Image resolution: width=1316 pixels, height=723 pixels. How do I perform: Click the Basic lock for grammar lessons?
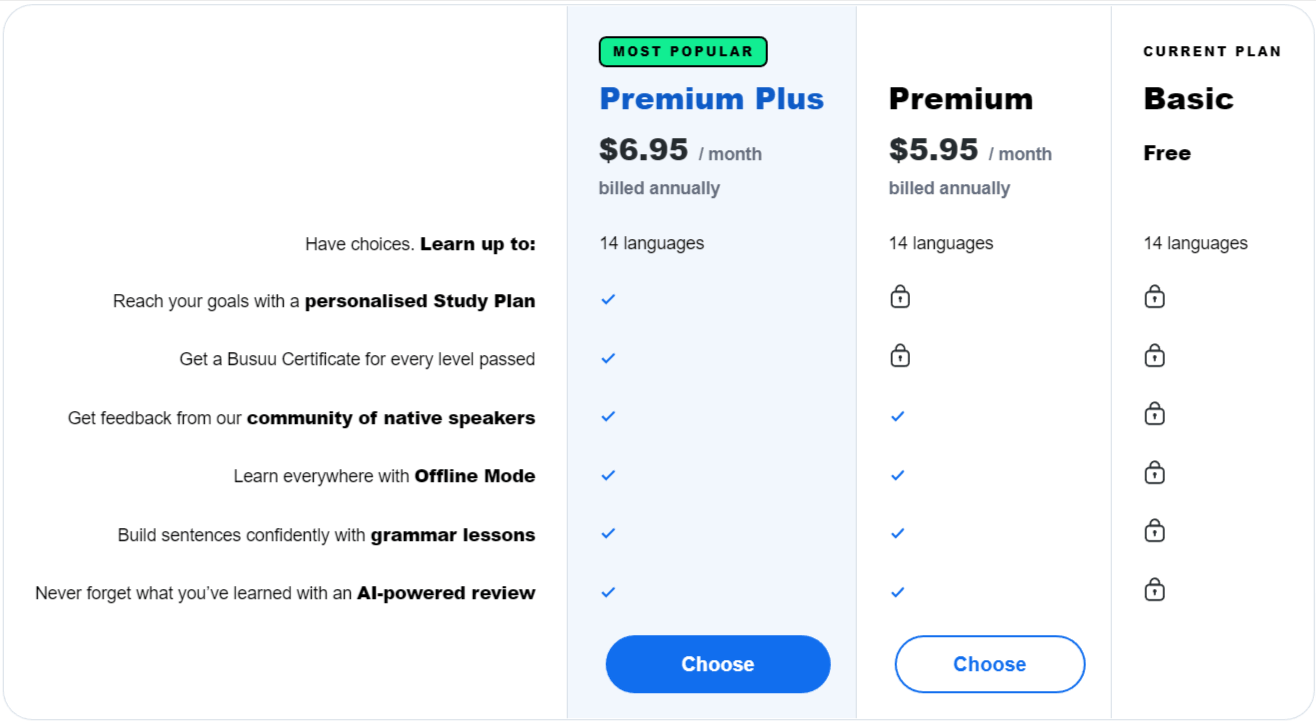(x=1154, y=531)
